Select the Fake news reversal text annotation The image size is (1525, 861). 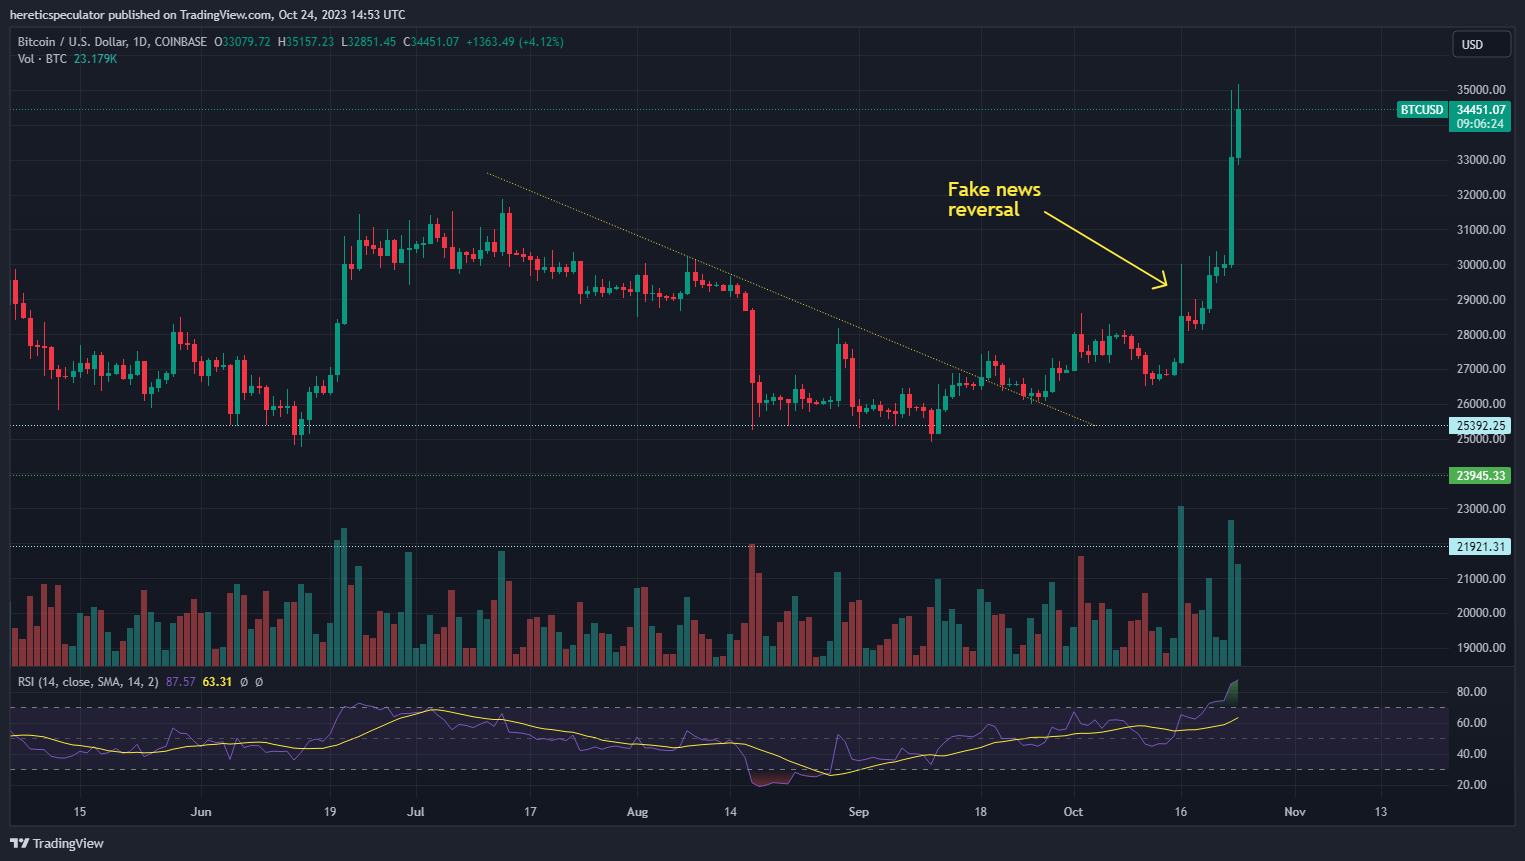click(994, 199)
